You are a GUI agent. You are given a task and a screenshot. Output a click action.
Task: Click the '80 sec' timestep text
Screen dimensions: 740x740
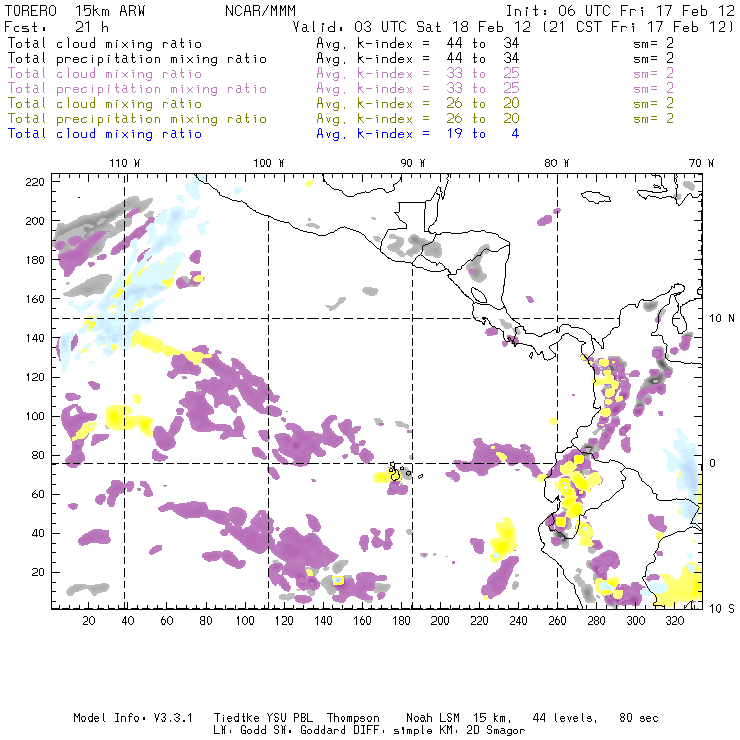pyautogui.click(x=639, y=718)
